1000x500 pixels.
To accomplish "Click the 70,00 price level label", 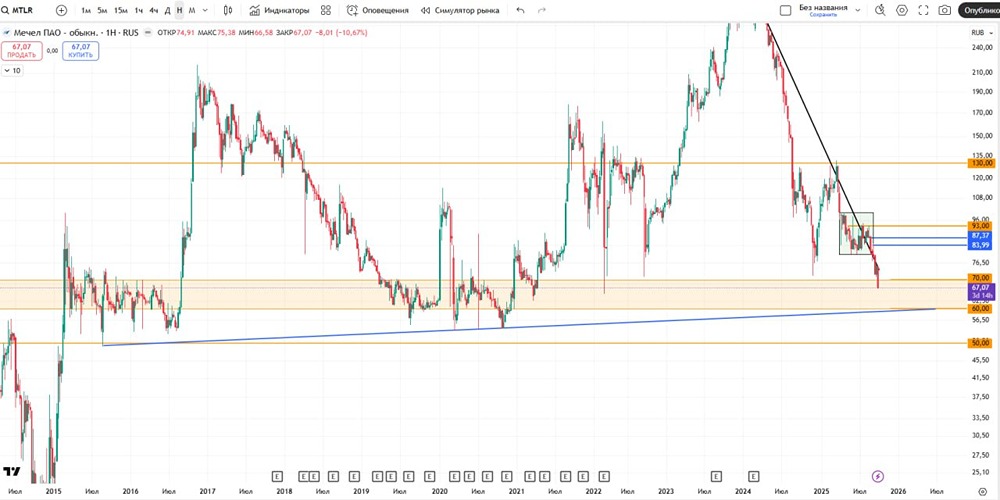I will 981,278.
